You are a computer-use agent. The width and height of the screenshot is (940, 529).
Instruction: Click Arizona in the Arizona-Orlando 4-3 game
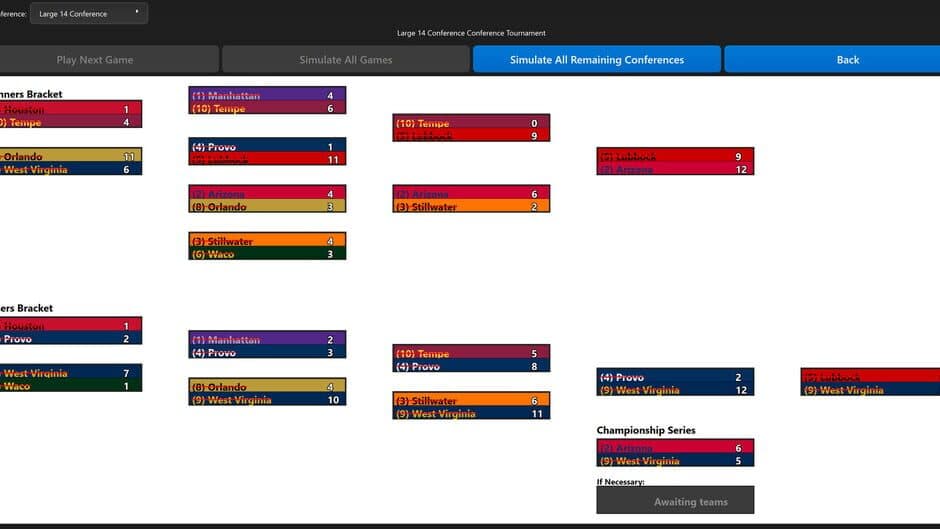coord(267,193)
